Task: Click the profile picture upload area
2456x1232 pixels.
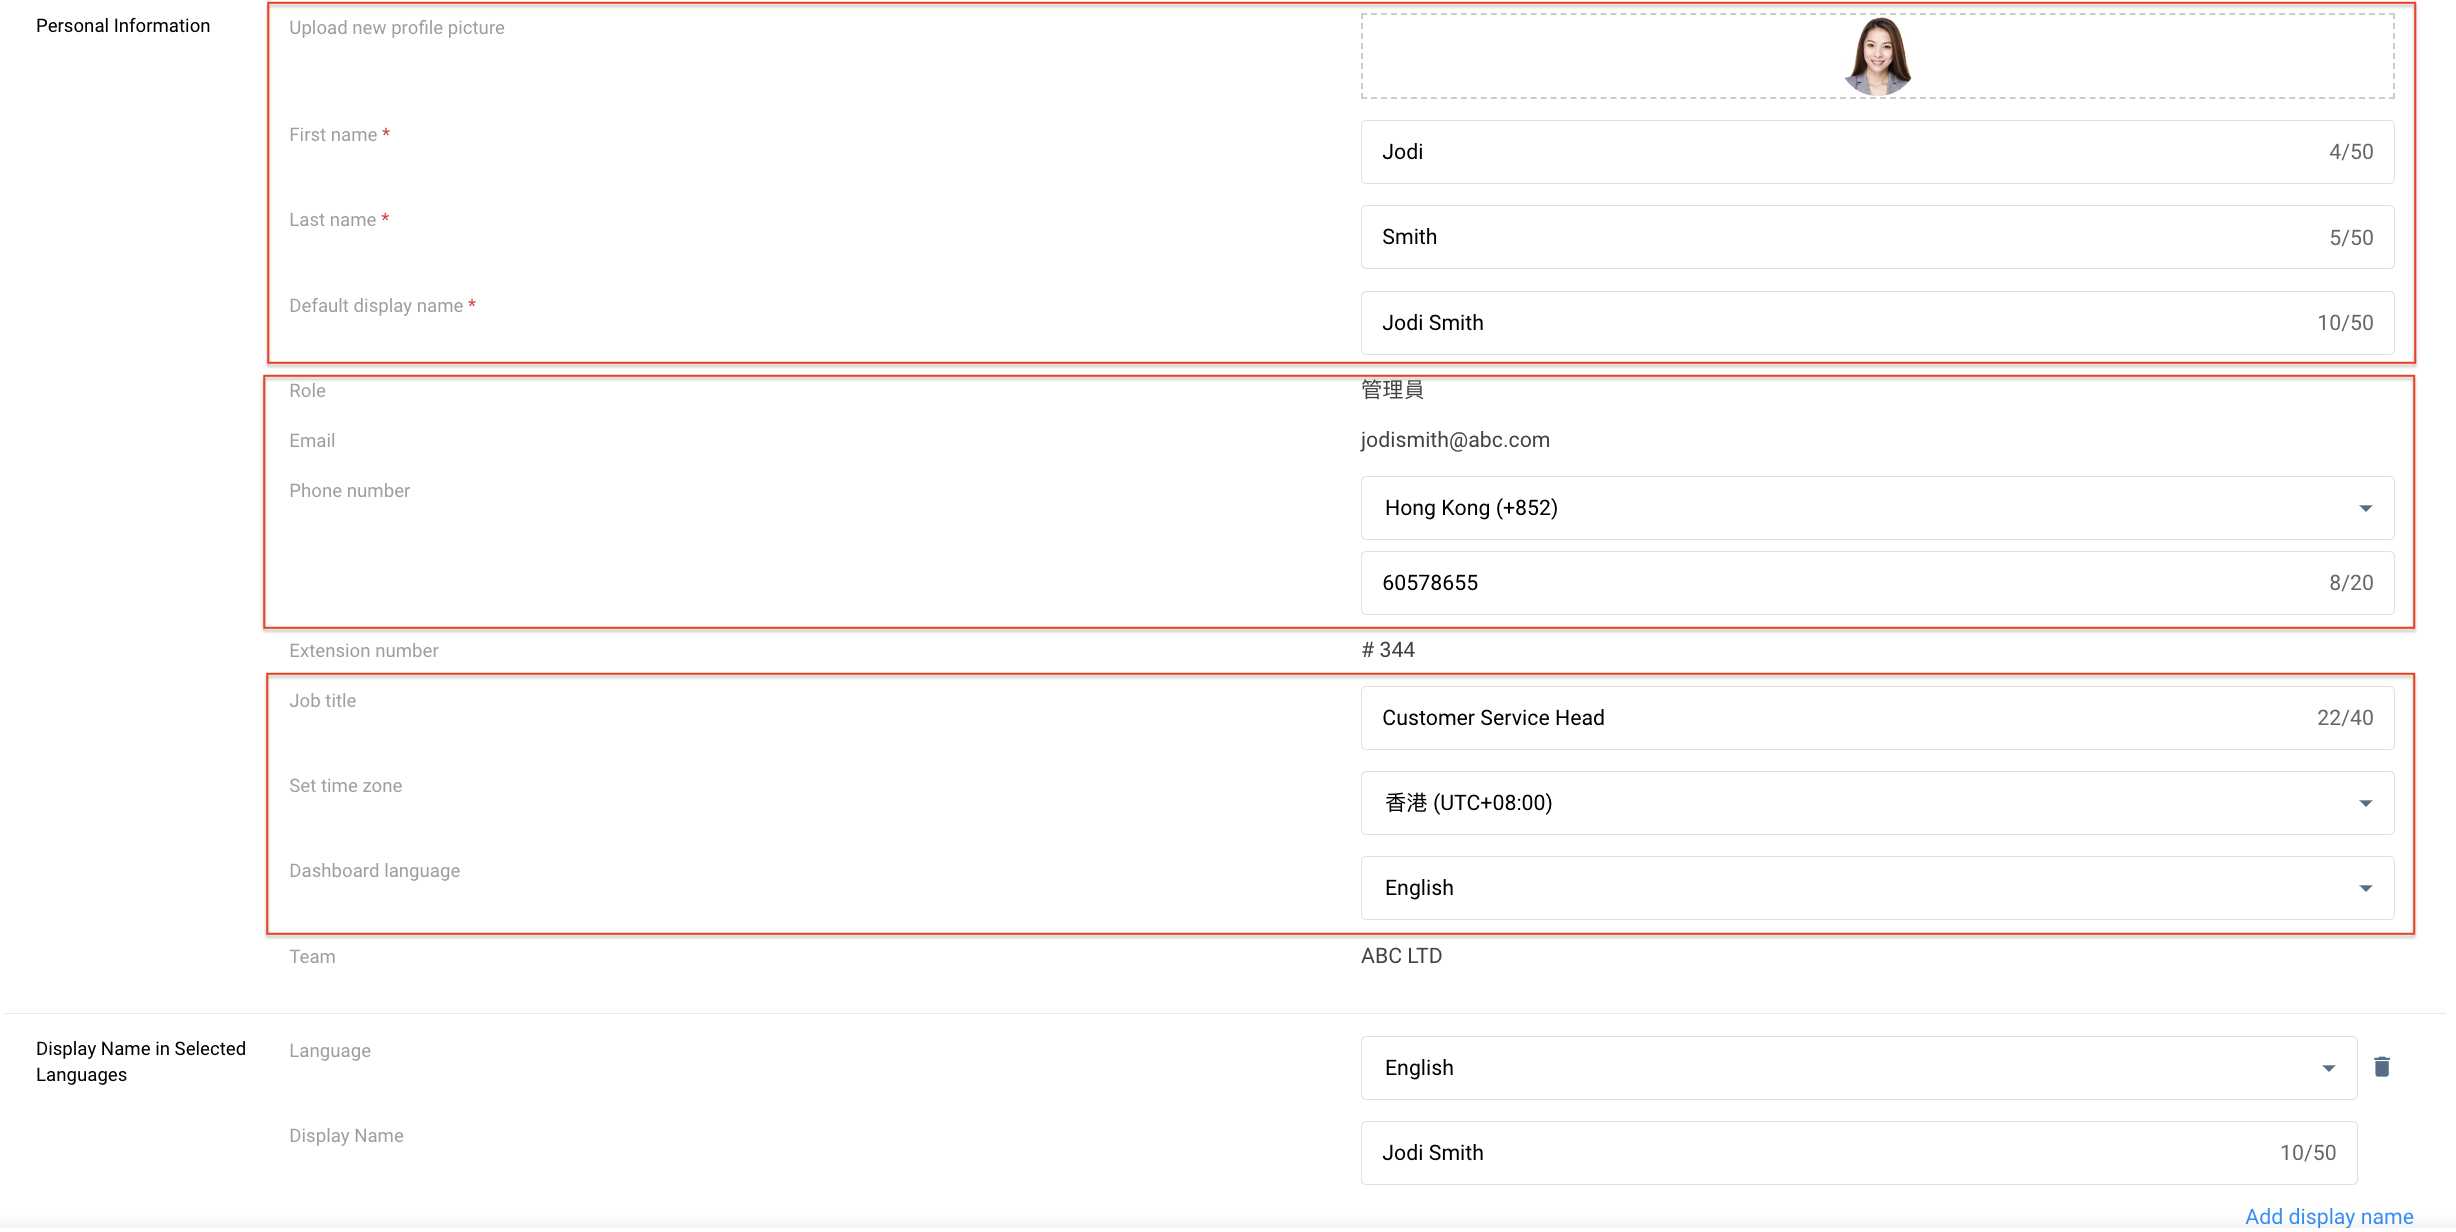Action: (x=1877, y=56)
